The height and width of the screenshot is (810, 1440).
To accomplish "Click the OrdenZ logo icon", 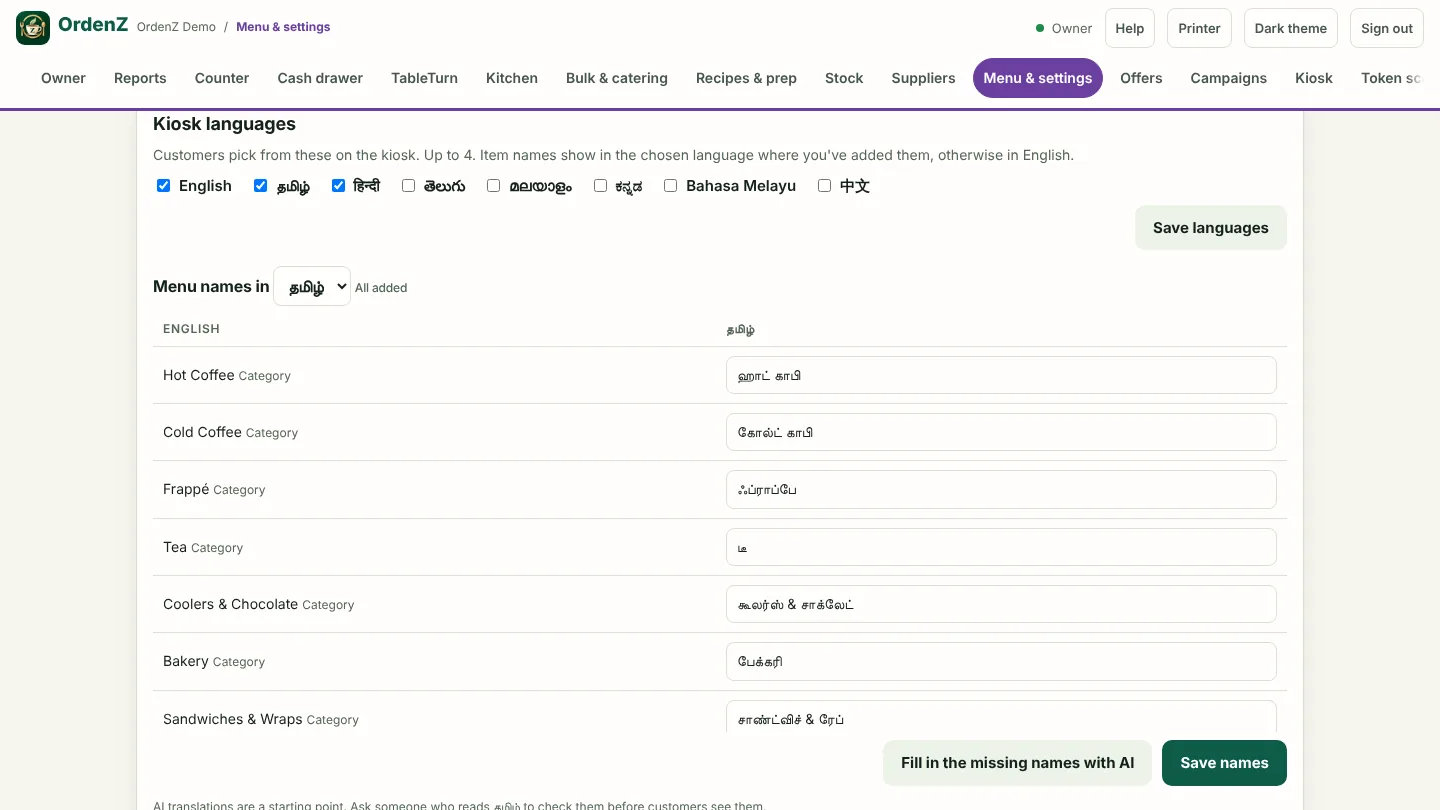I will point(33,28).
